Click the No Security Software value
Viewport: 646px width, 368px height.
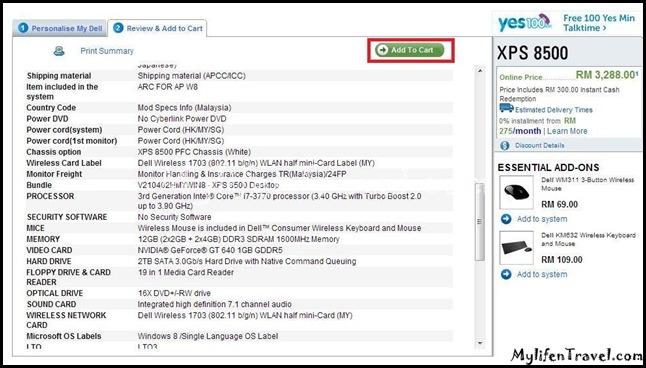[174, 217]
